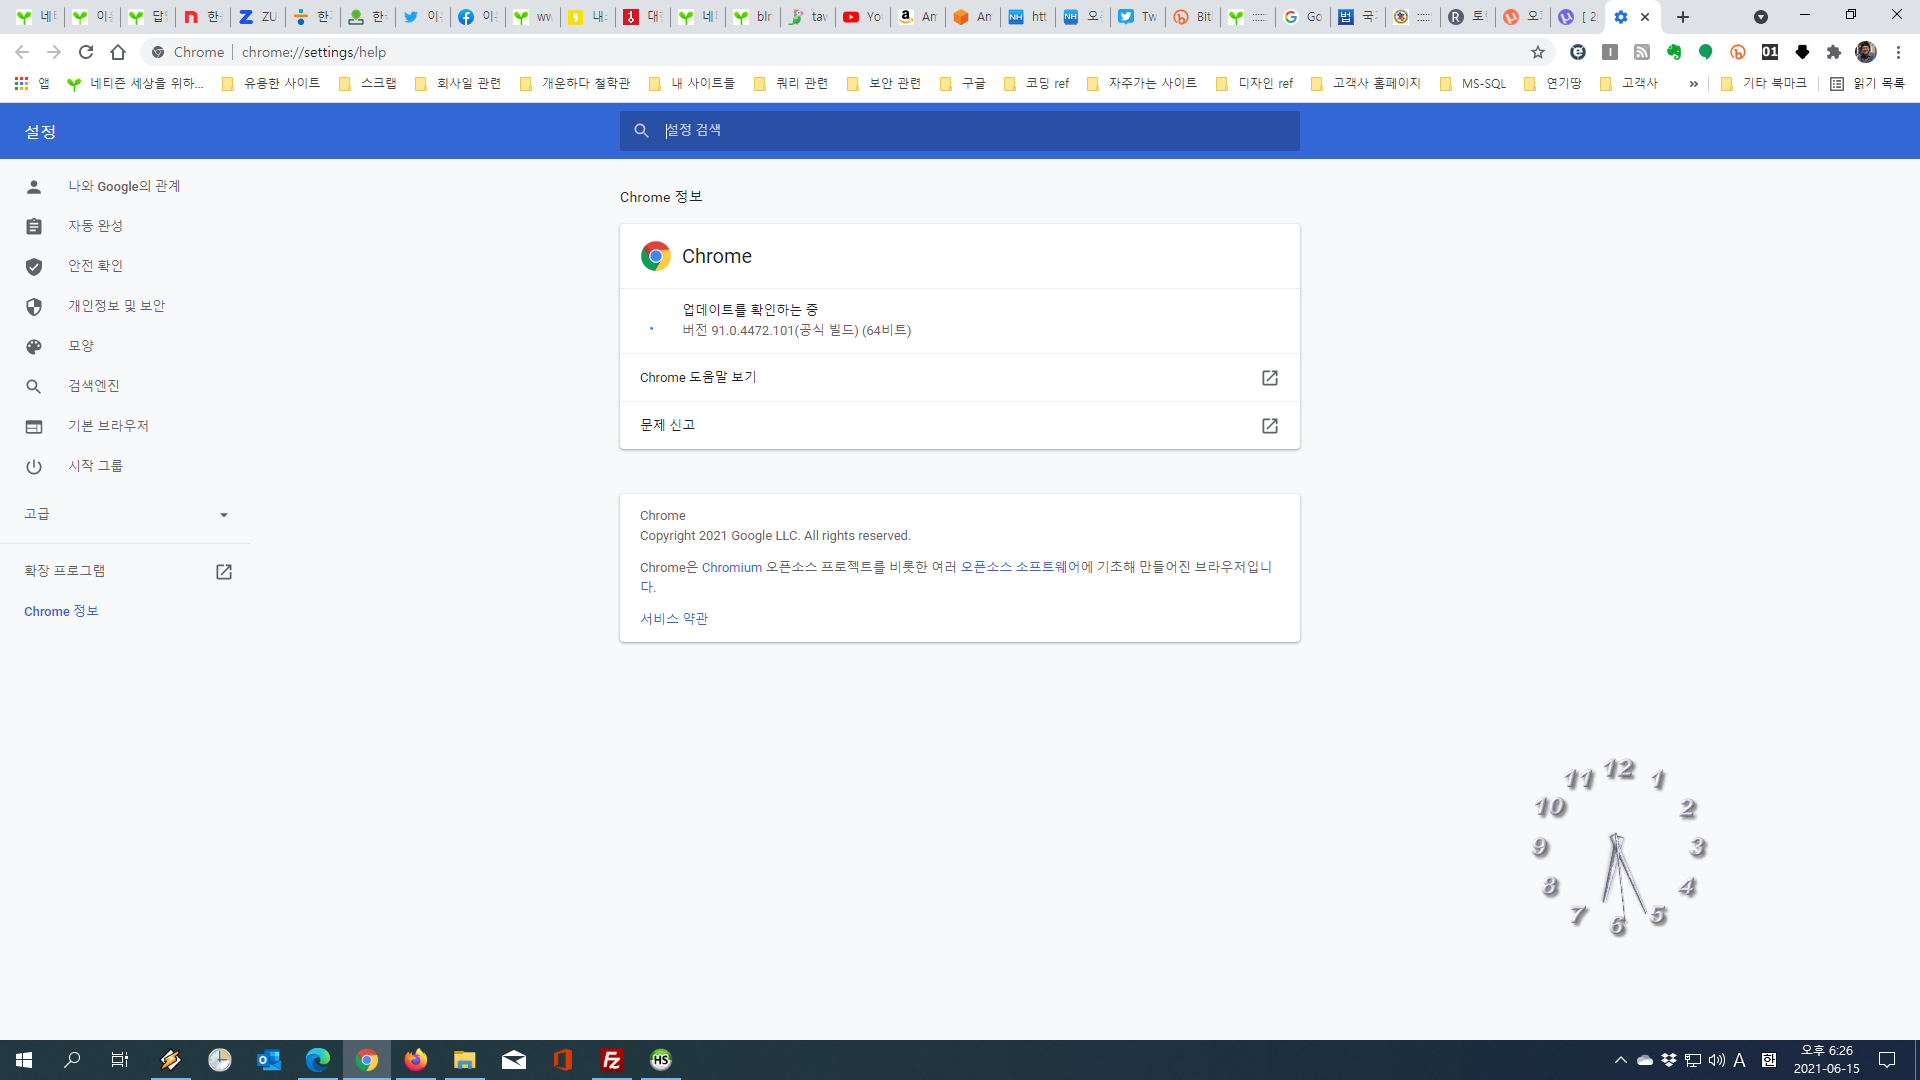
Task: Bookmark this page with star icon
Action: [x=1538, y=52]
